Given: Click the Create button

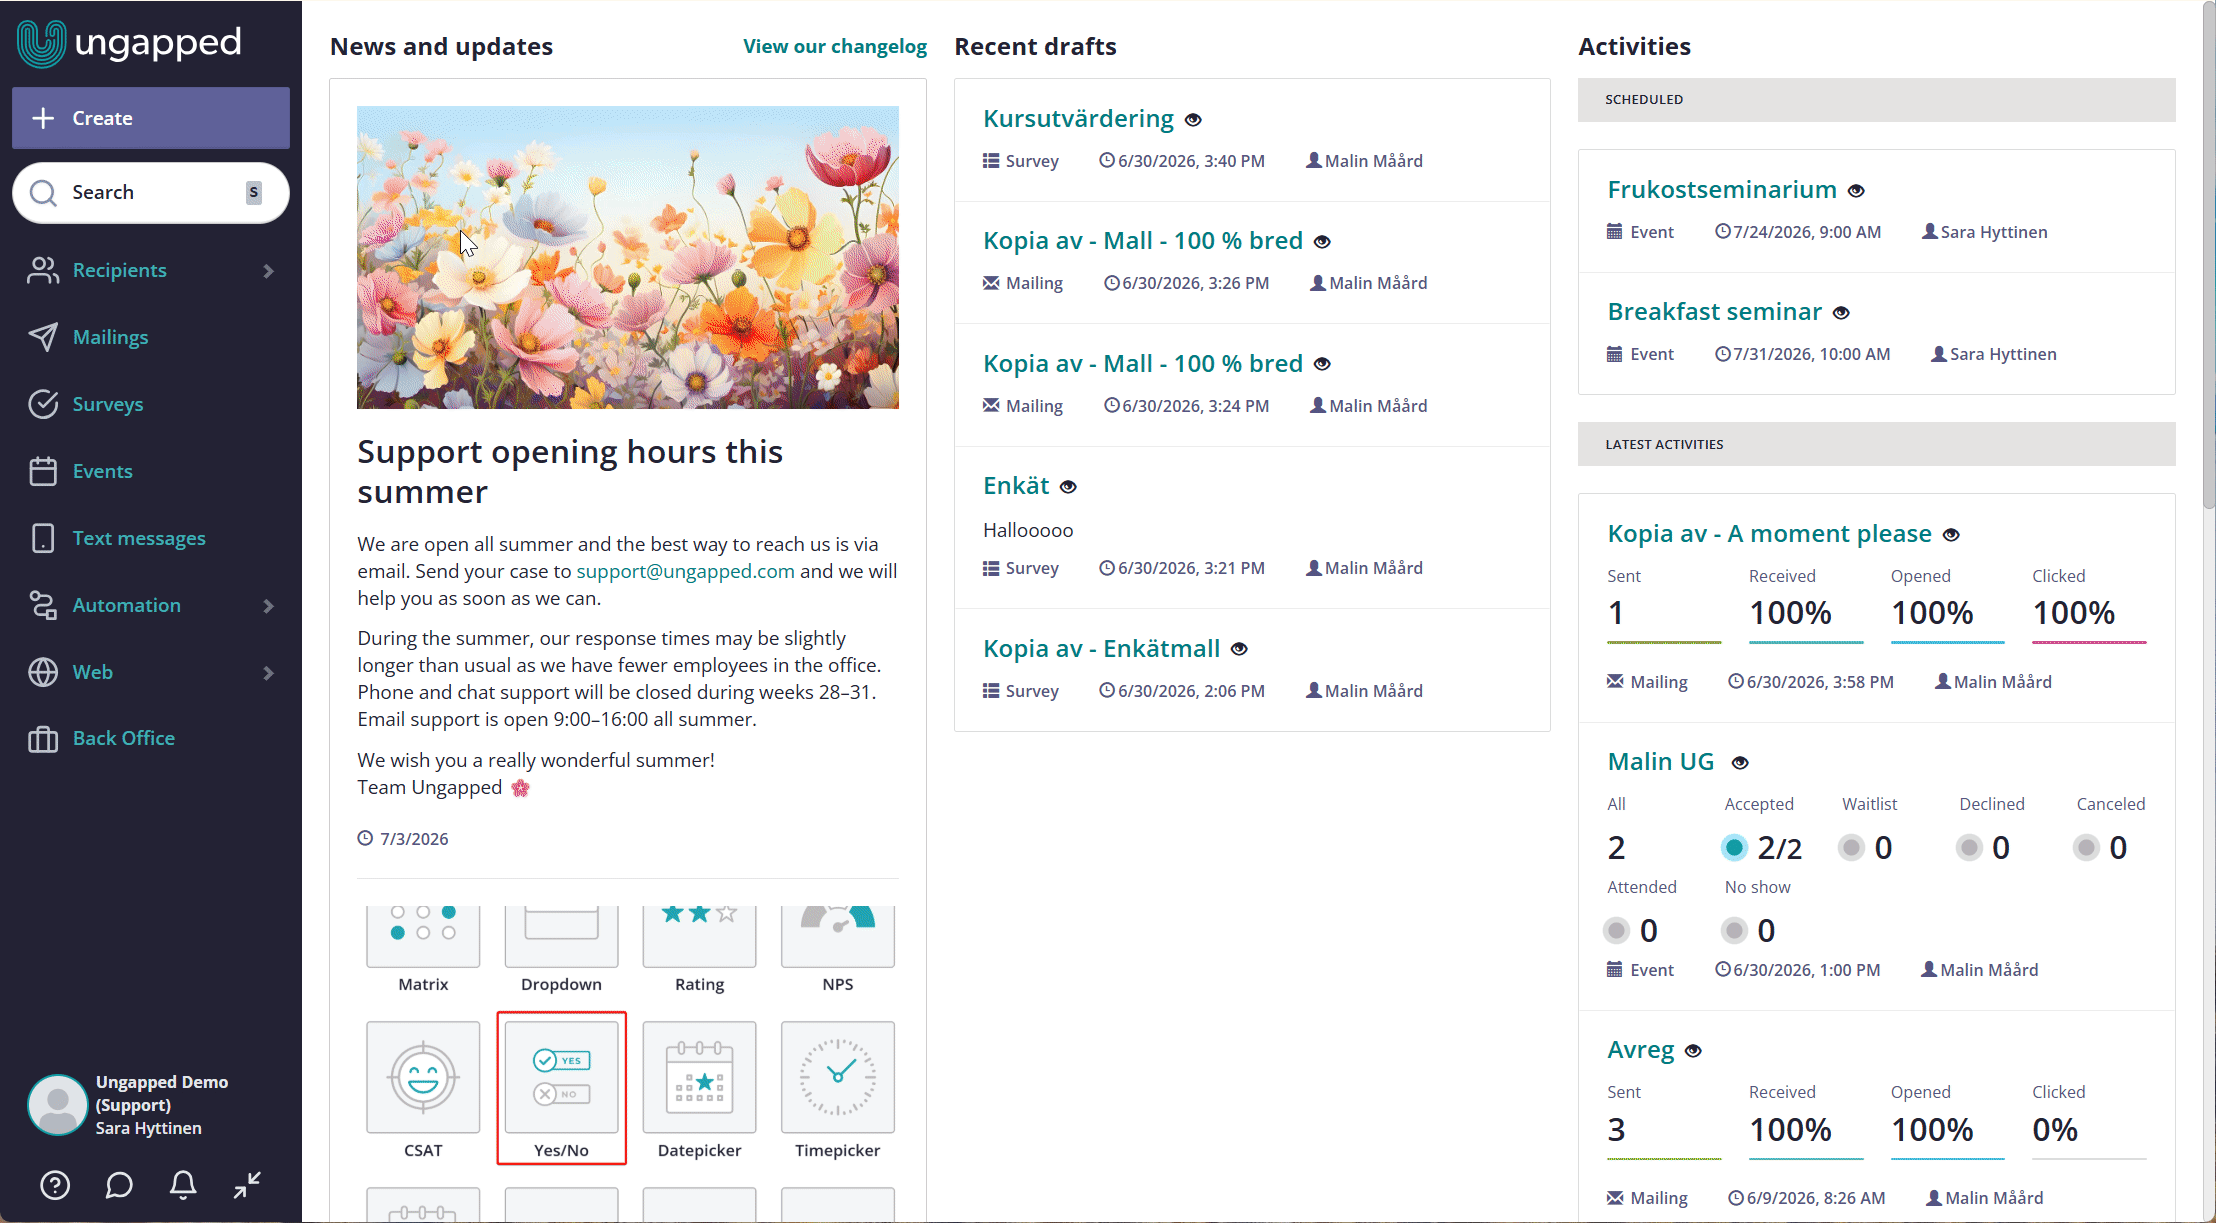Looking at the screenshot, I should tap(151, 118).
